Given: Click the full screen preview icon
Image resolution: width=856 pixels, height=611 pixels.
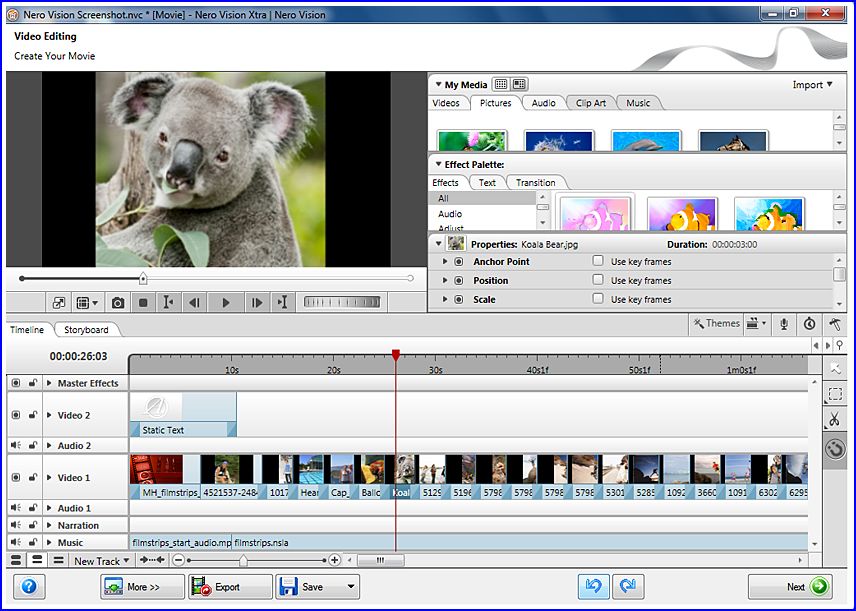Looking at the screenshot, I should 60,302.
